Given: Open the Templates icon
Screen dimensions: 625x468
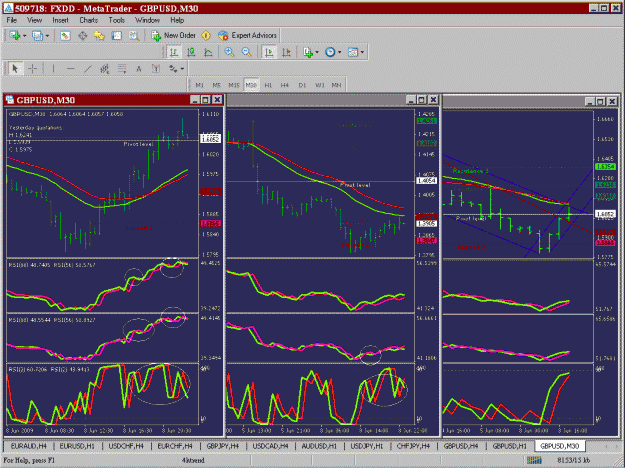Looking at the screenshot, I should tap(353, 52).
